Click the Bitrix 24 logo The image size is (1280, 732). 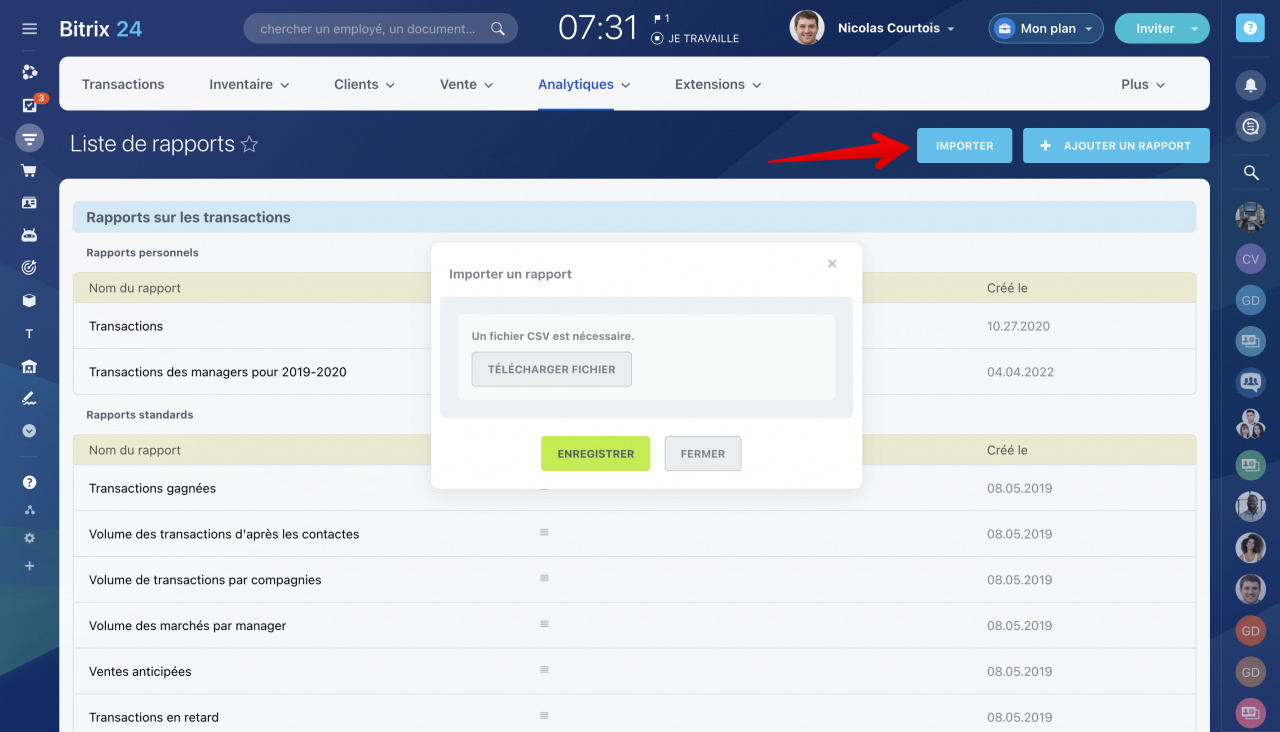pos(101,29)
